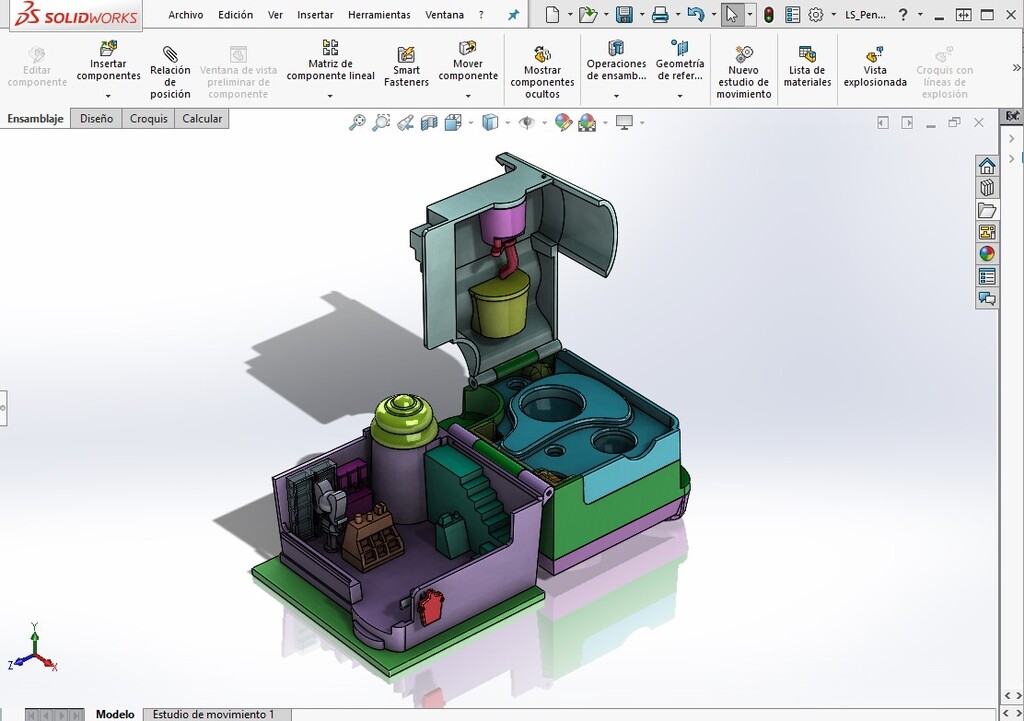Open the Appearances color-ball task pane tab
1024x721 pixels.
(x=987, y=254)
